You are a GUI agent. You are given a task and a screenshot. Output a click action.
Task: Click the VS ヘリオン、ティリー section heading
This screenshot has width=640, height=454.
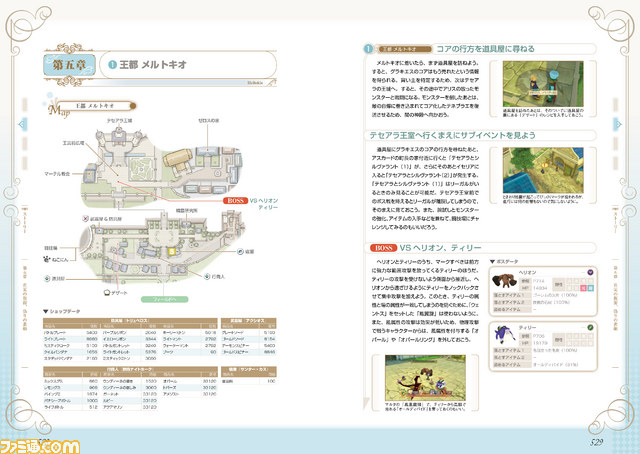440,248
